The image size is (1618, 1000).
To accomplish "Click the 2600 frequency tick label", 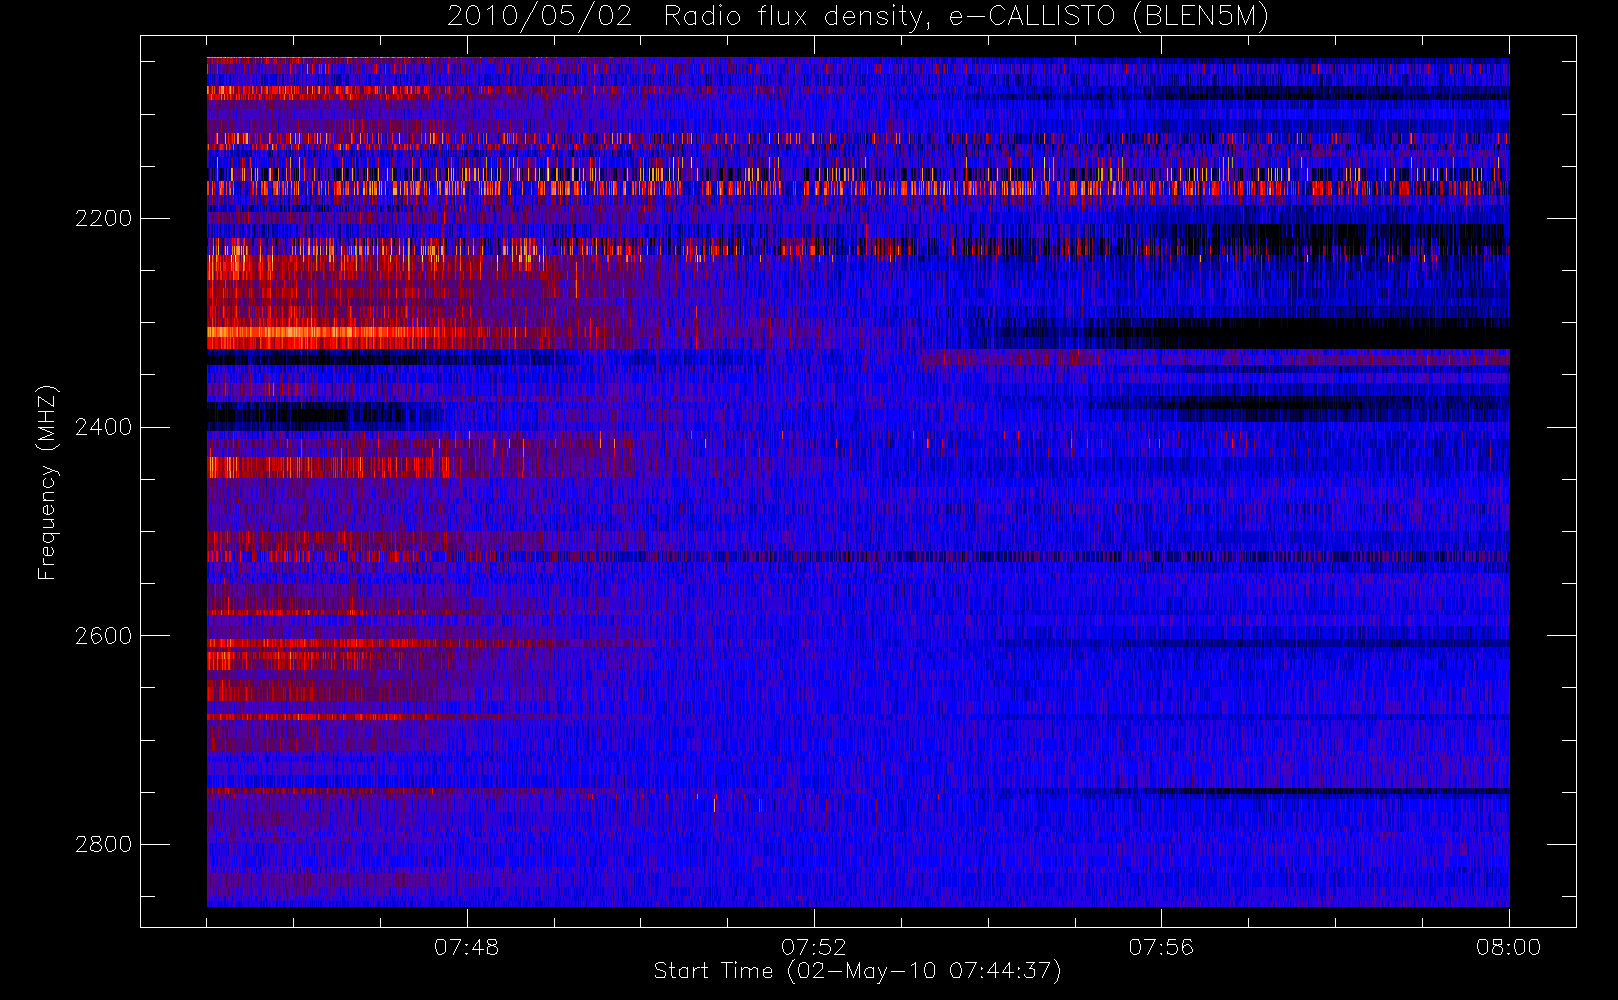I will [103, 636].
